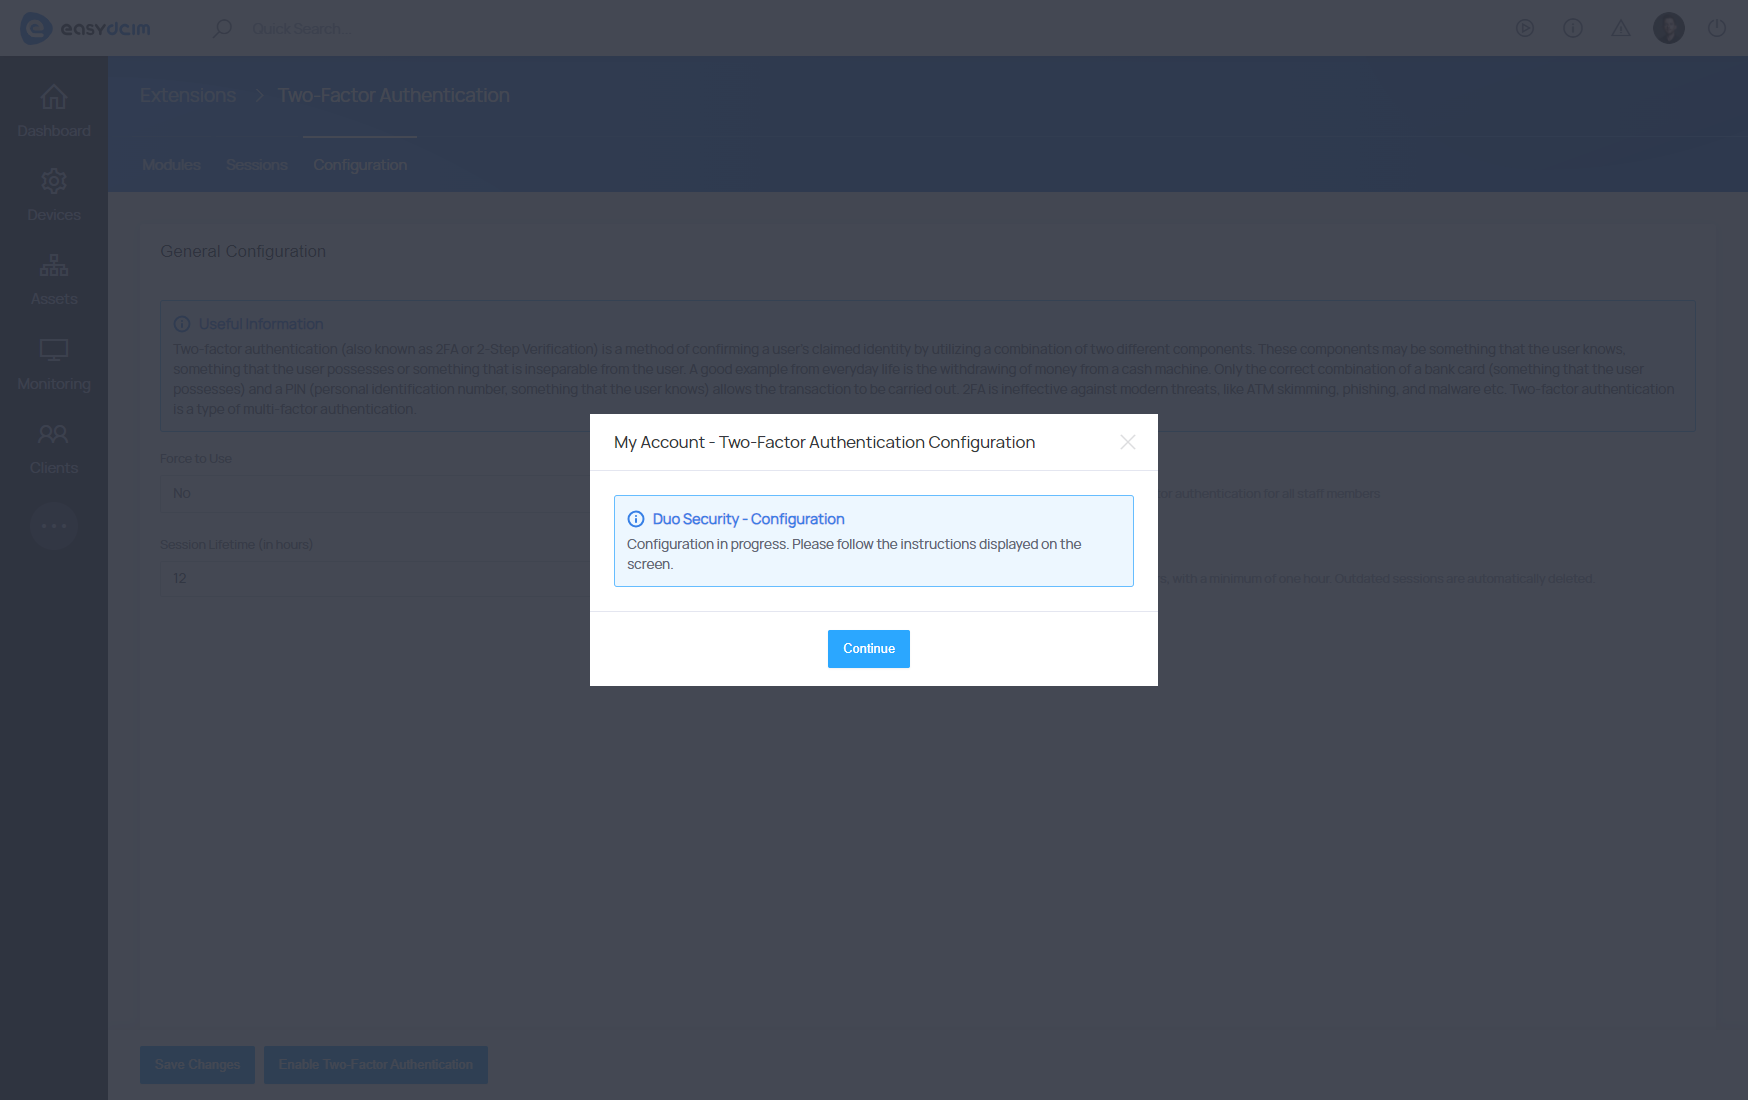
Task: Click the Save Changes button
Action: click(197, 1065)
